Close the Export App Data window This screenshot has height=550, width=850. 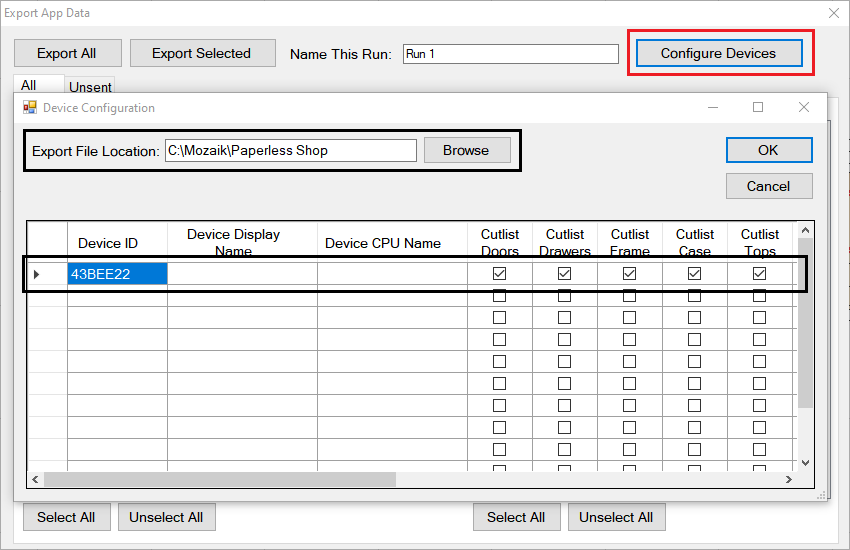(834, 13)
